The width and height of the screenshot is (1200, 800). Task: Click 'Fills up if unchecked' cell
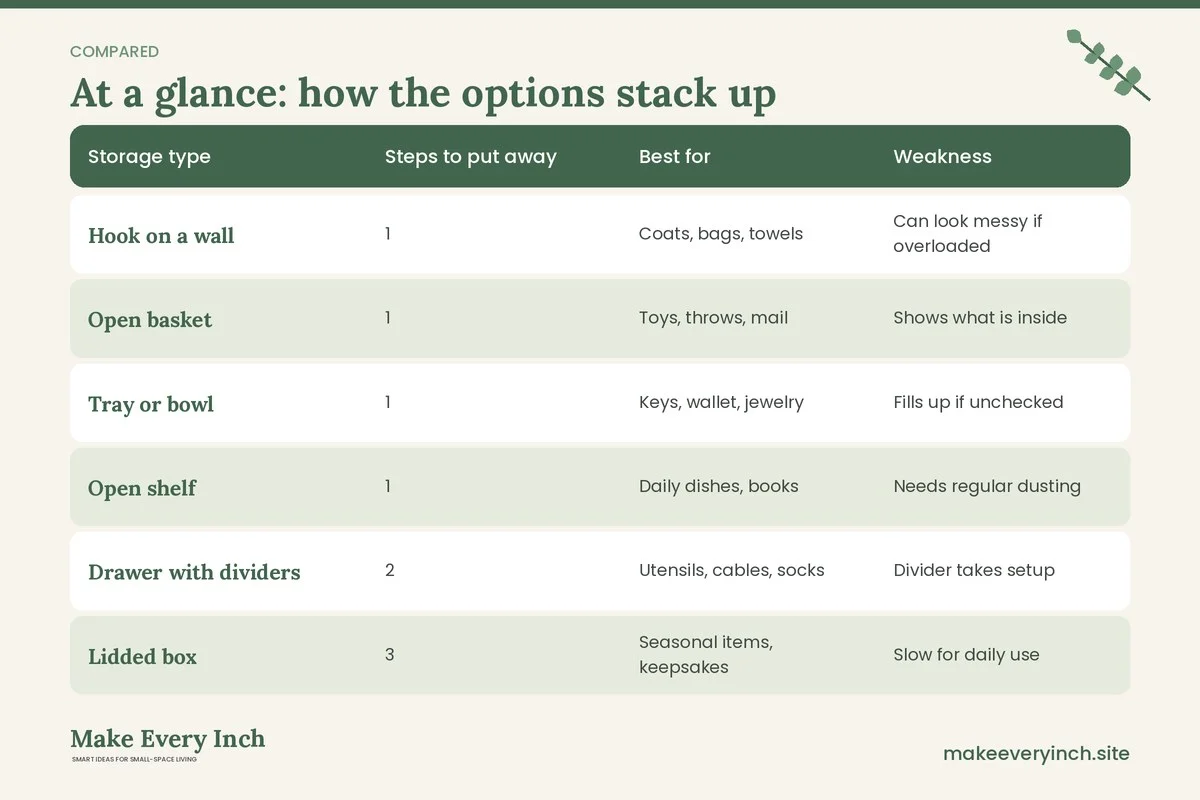coord(978,402)
